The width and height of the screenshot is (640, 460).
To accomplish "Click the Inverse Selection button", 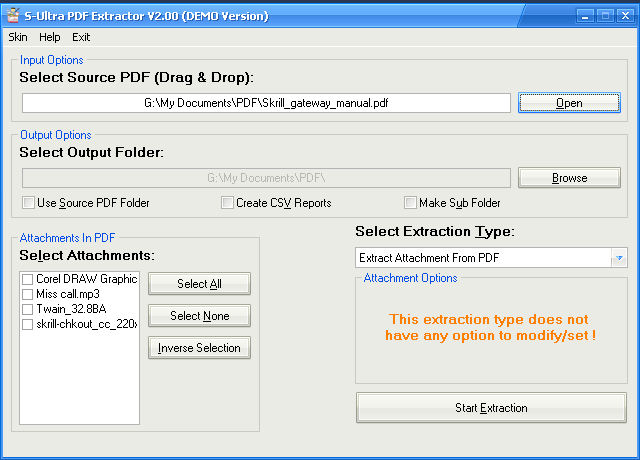I will click(x=199, y=348).
